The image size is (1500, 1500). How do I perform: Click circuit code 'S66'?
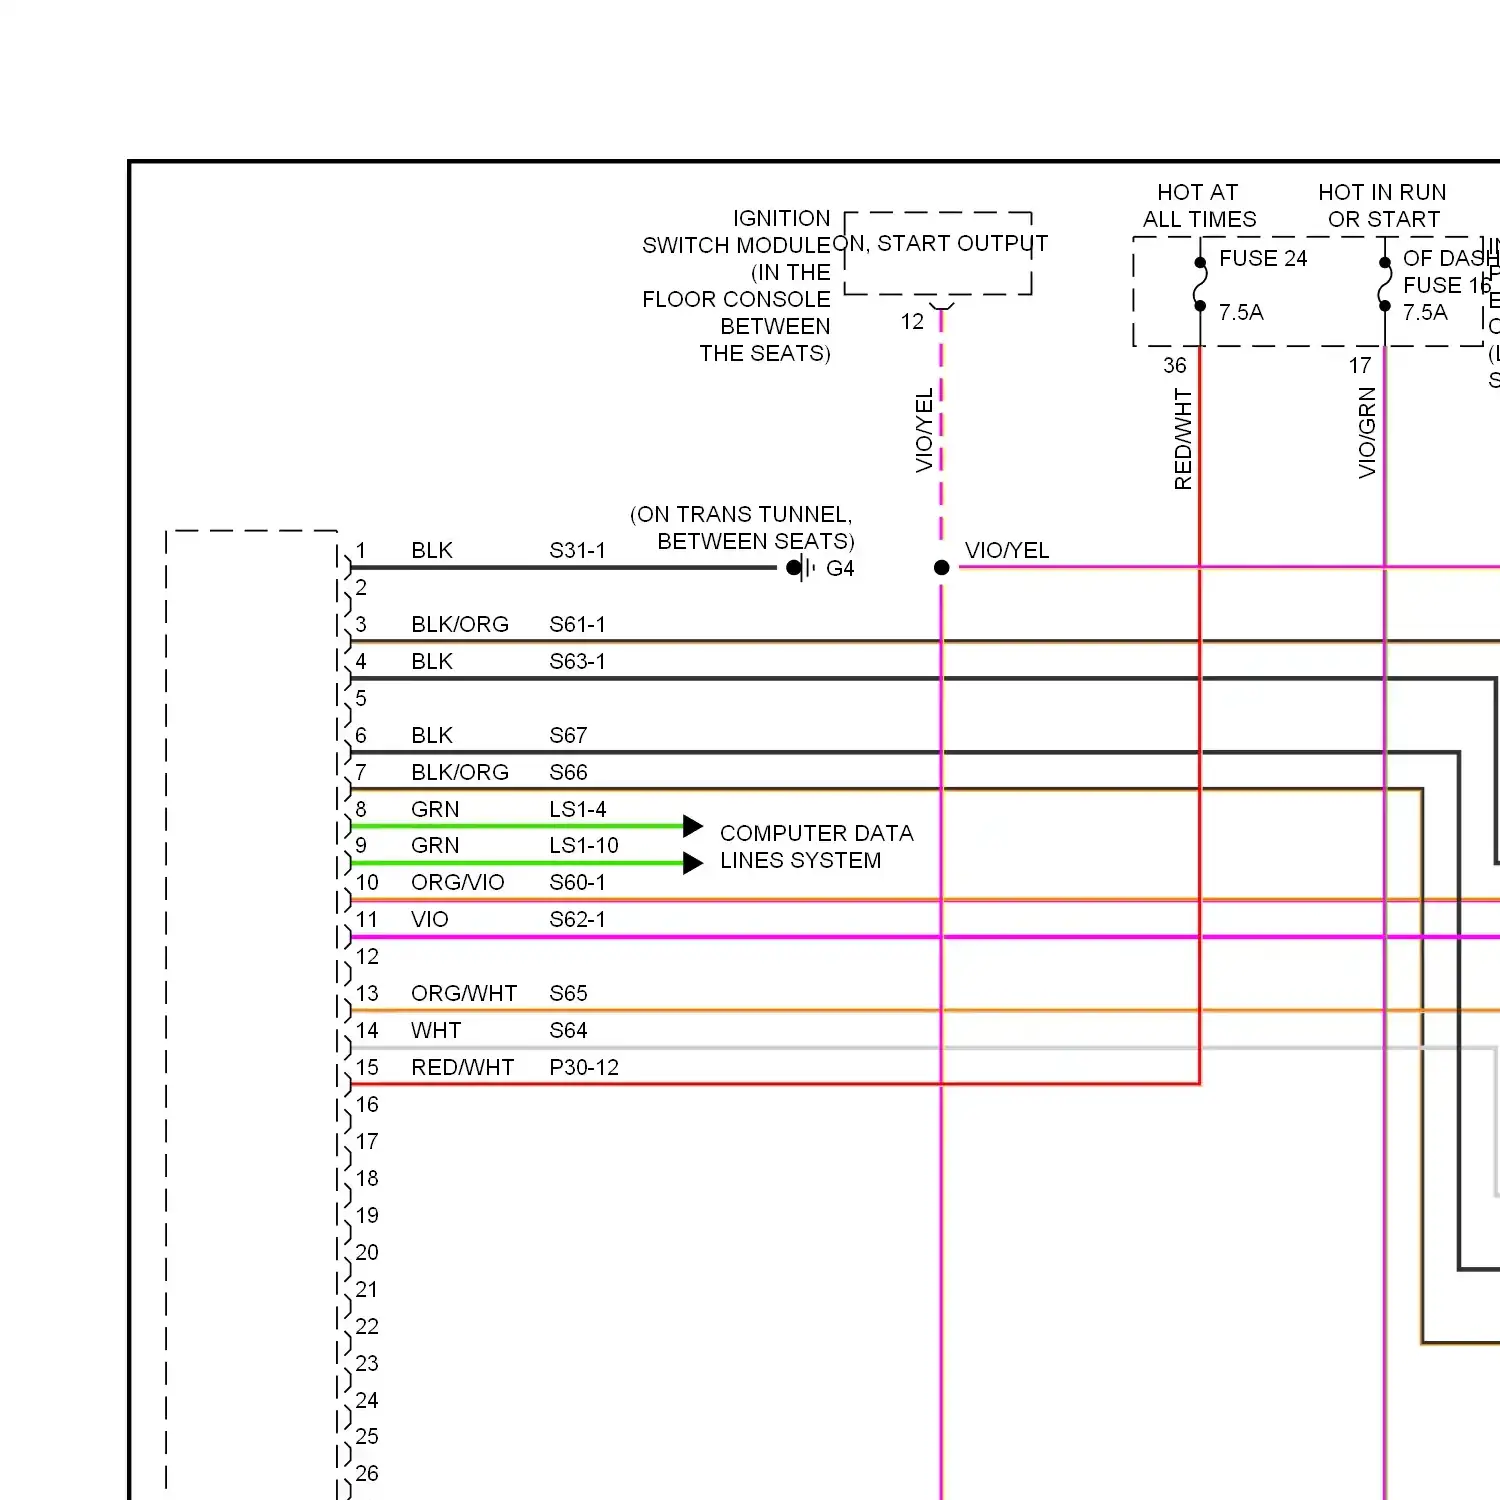click(x=568, y=772)
